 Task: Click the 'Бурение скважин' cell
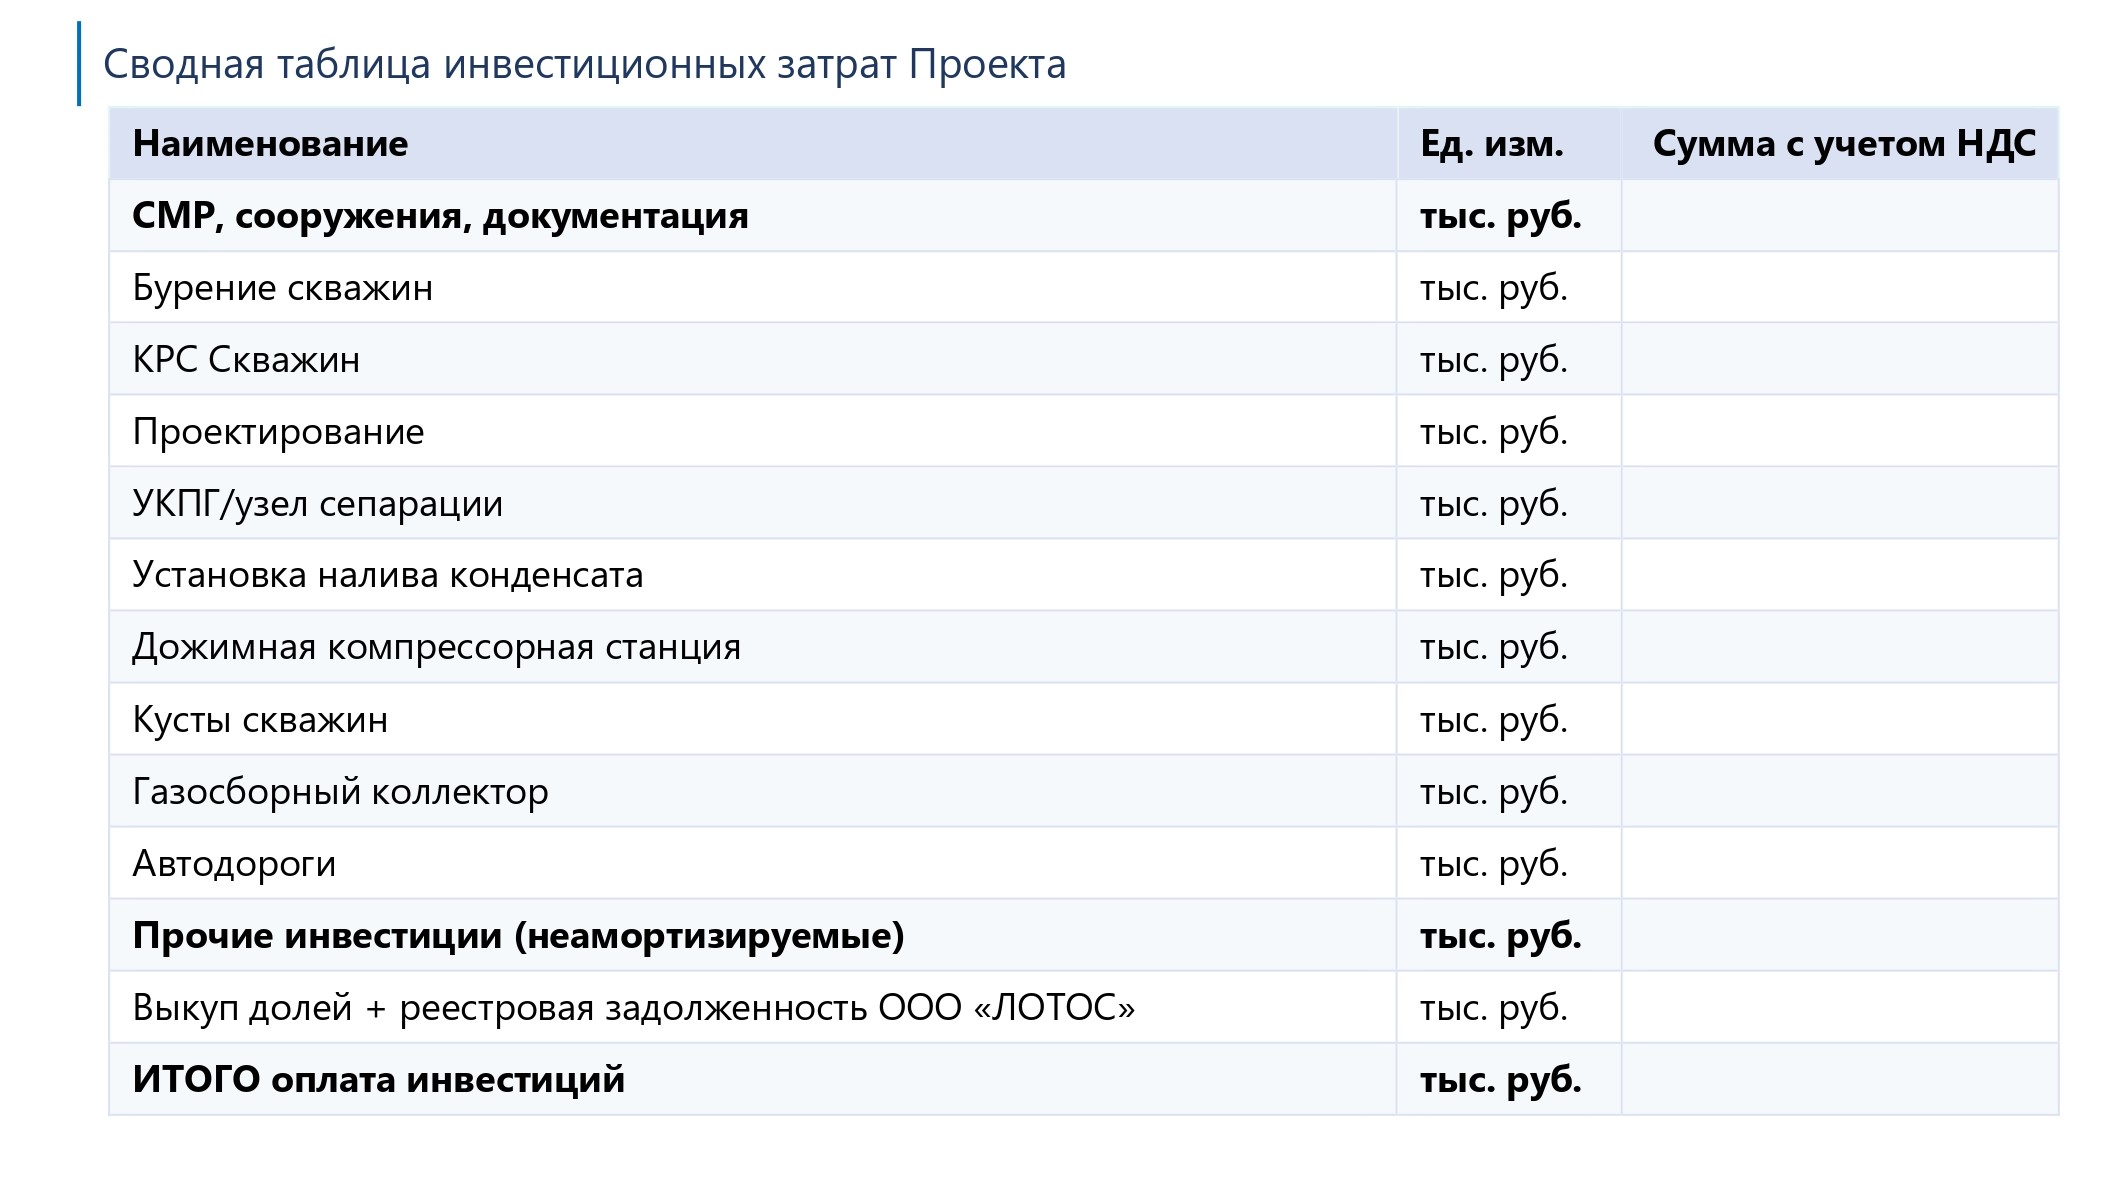283,288
